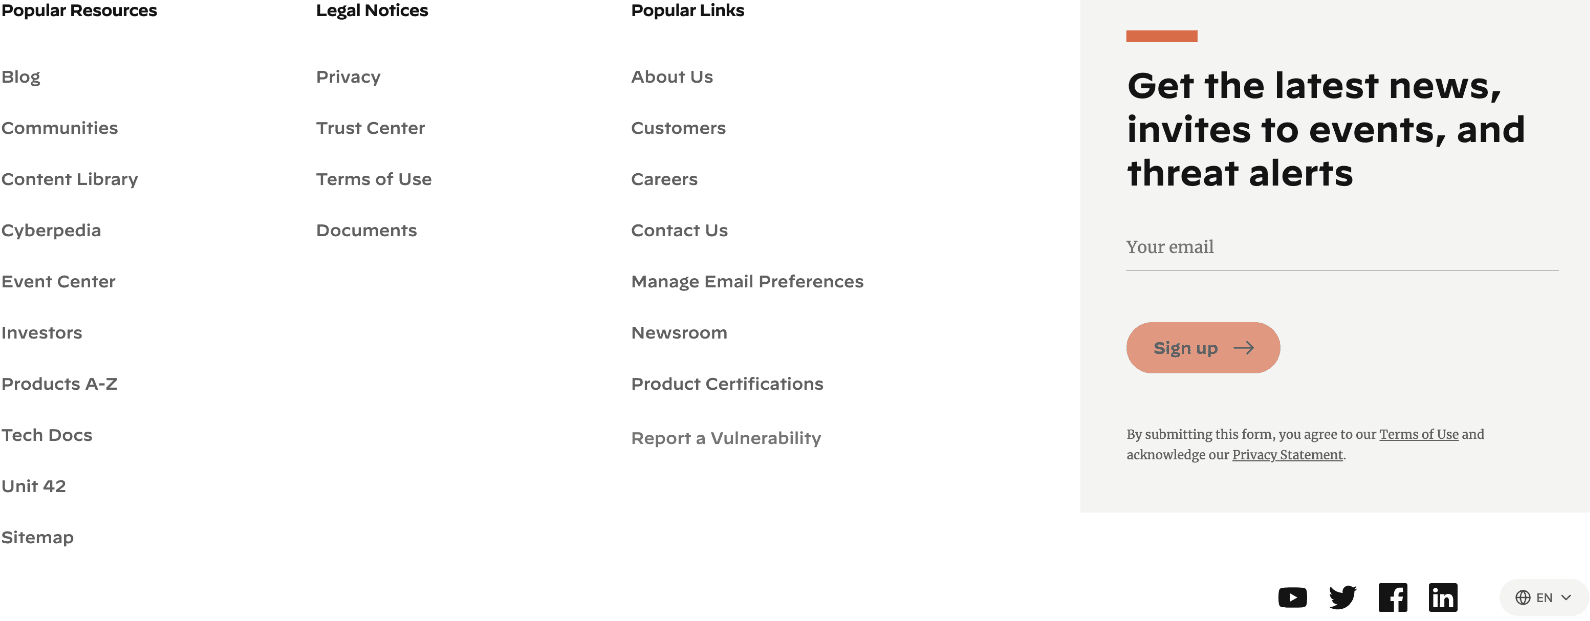The image size is (1590, 621).
Task: Click the globe language icon
Action: click(x=1523, y=596)
